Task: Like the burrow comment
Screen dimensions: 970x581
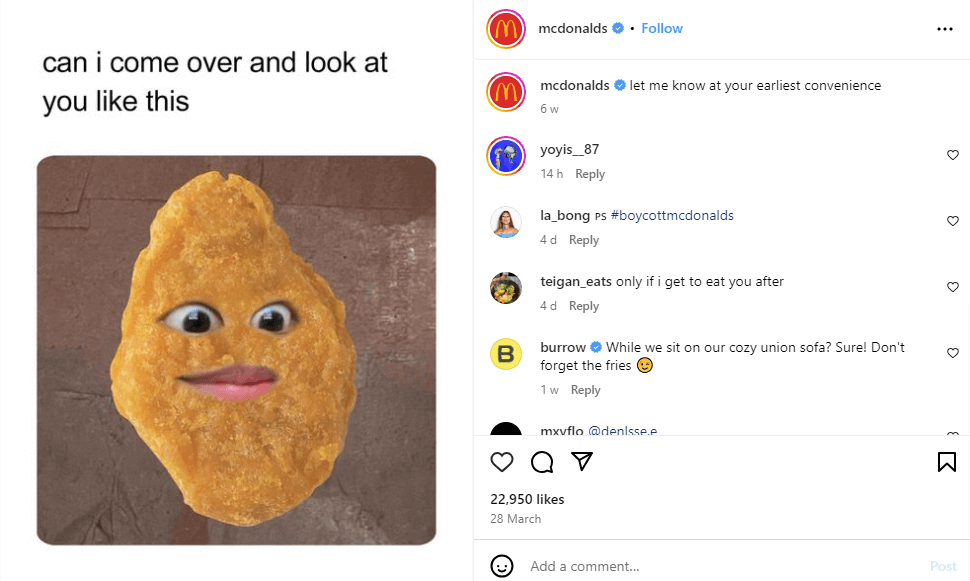Action: click(x=952, y=353)
